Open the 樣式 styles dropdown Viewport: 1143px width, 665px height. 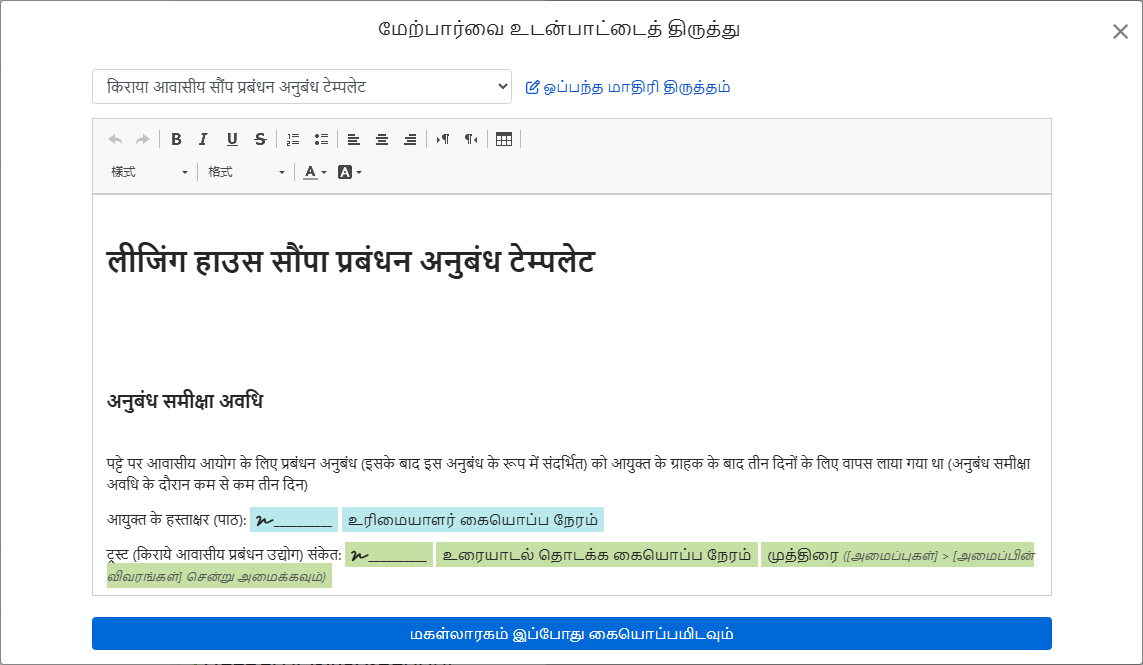(x=149, y=172)
